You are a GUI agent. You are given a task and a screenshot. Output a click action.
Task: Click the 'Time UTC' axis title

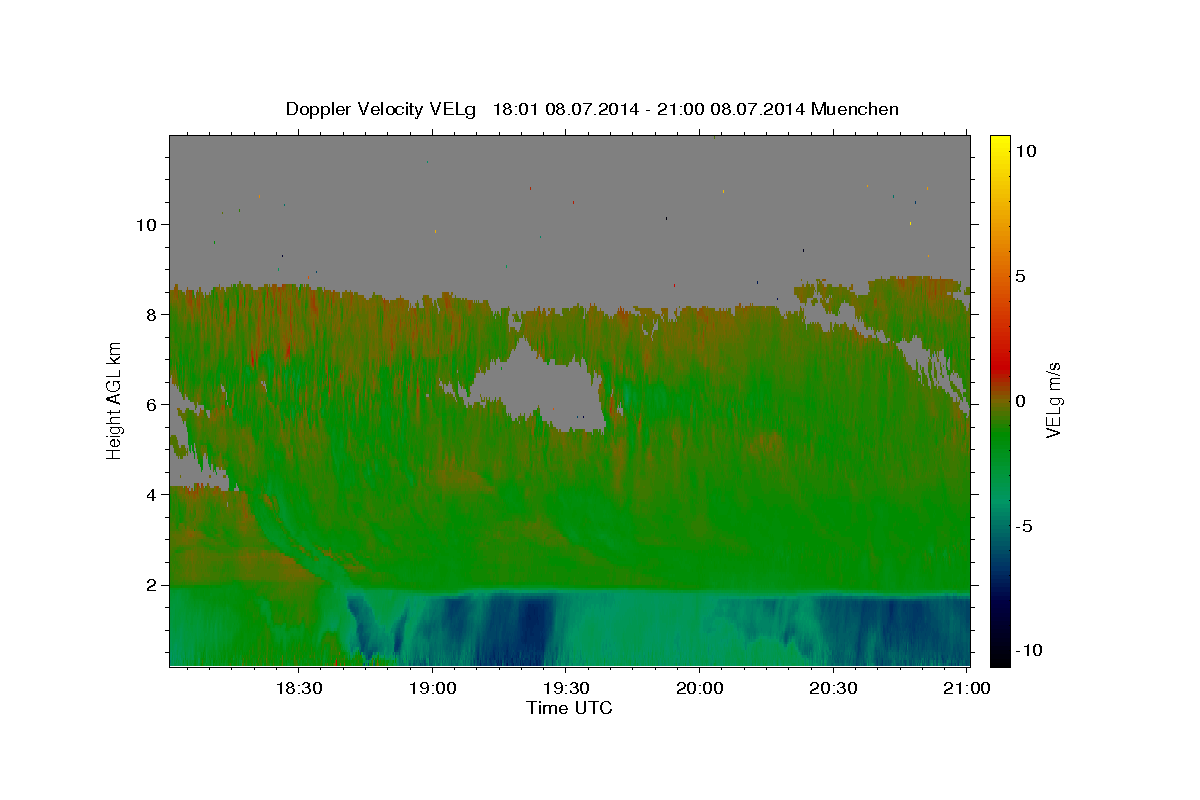click(569, 708)
